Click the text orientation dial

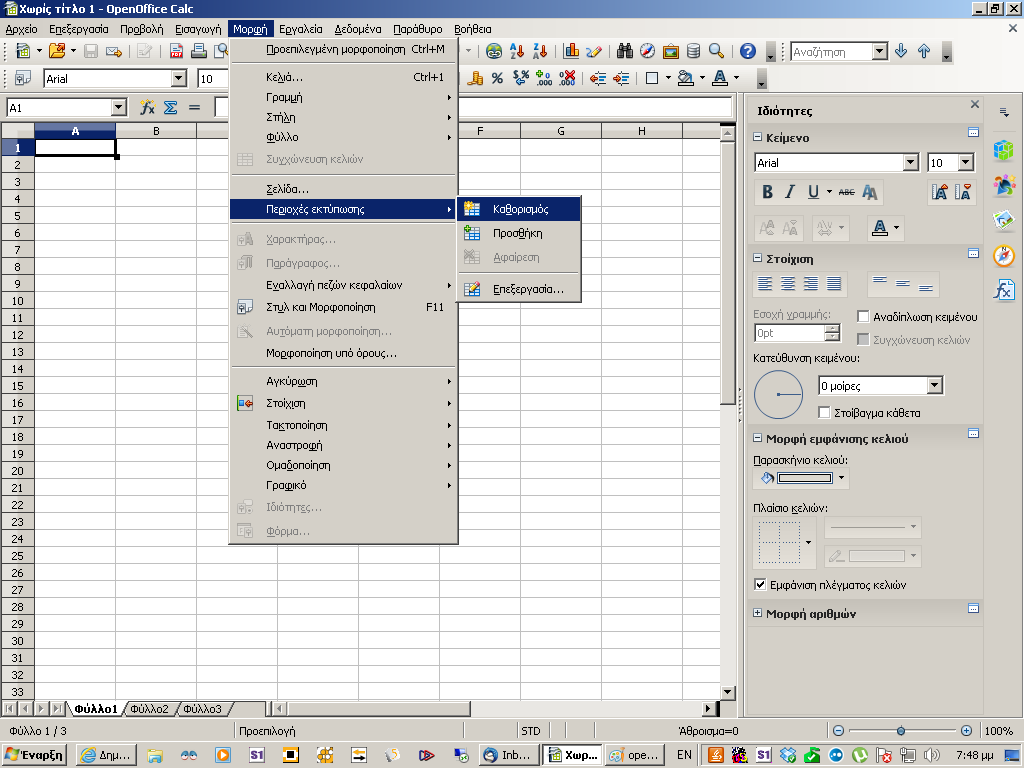point(778,394)
